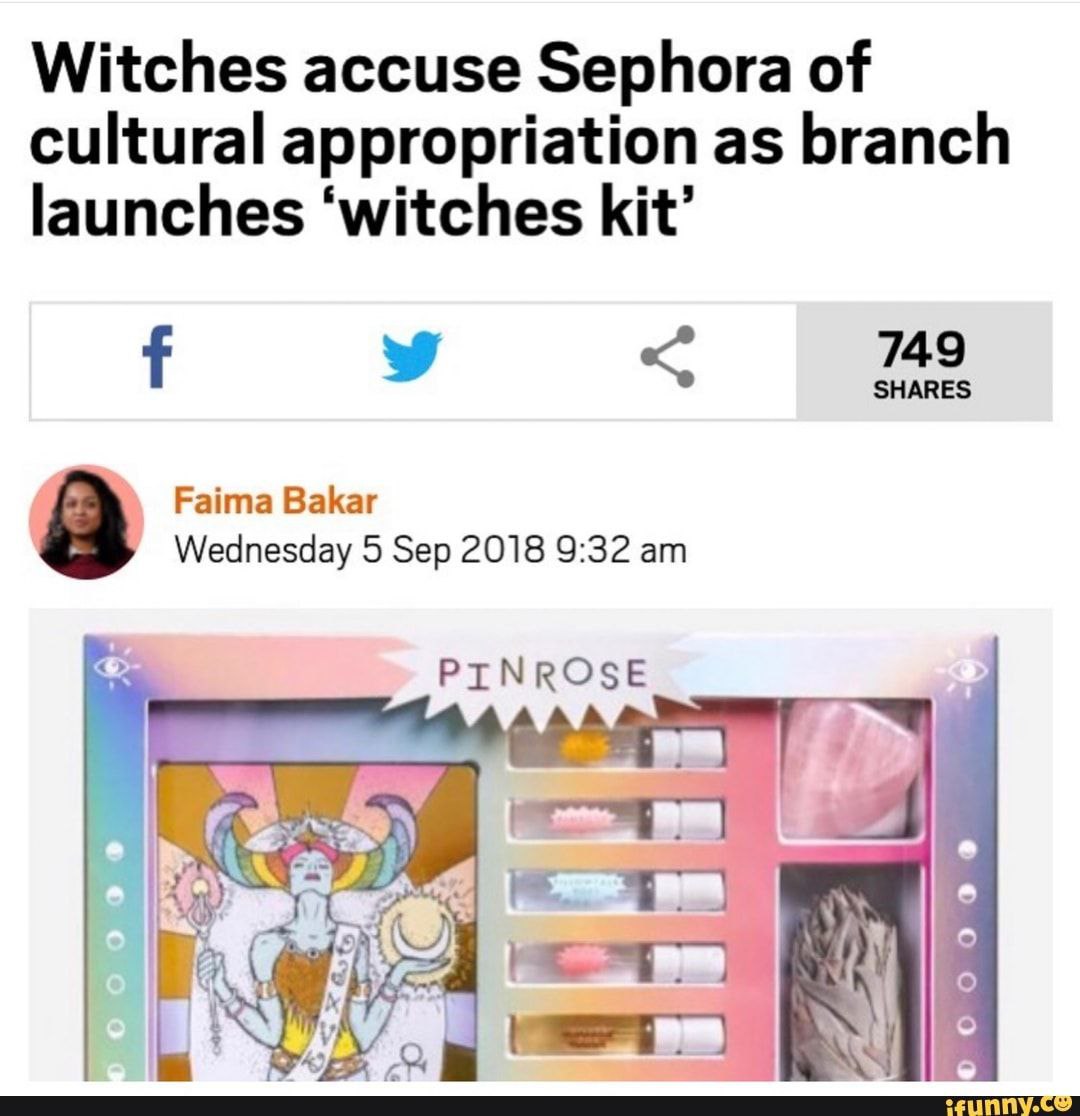Click the rose quartz crystal in image

pos(851,769)
